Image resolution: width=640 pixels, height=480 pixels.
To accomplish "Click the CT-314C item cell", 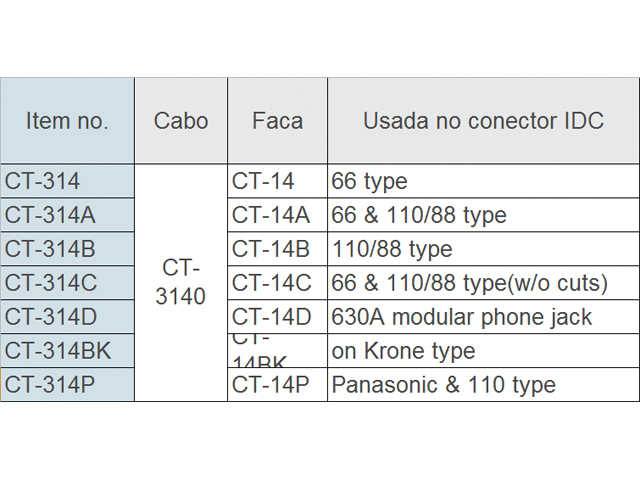I will pos(67,283).
